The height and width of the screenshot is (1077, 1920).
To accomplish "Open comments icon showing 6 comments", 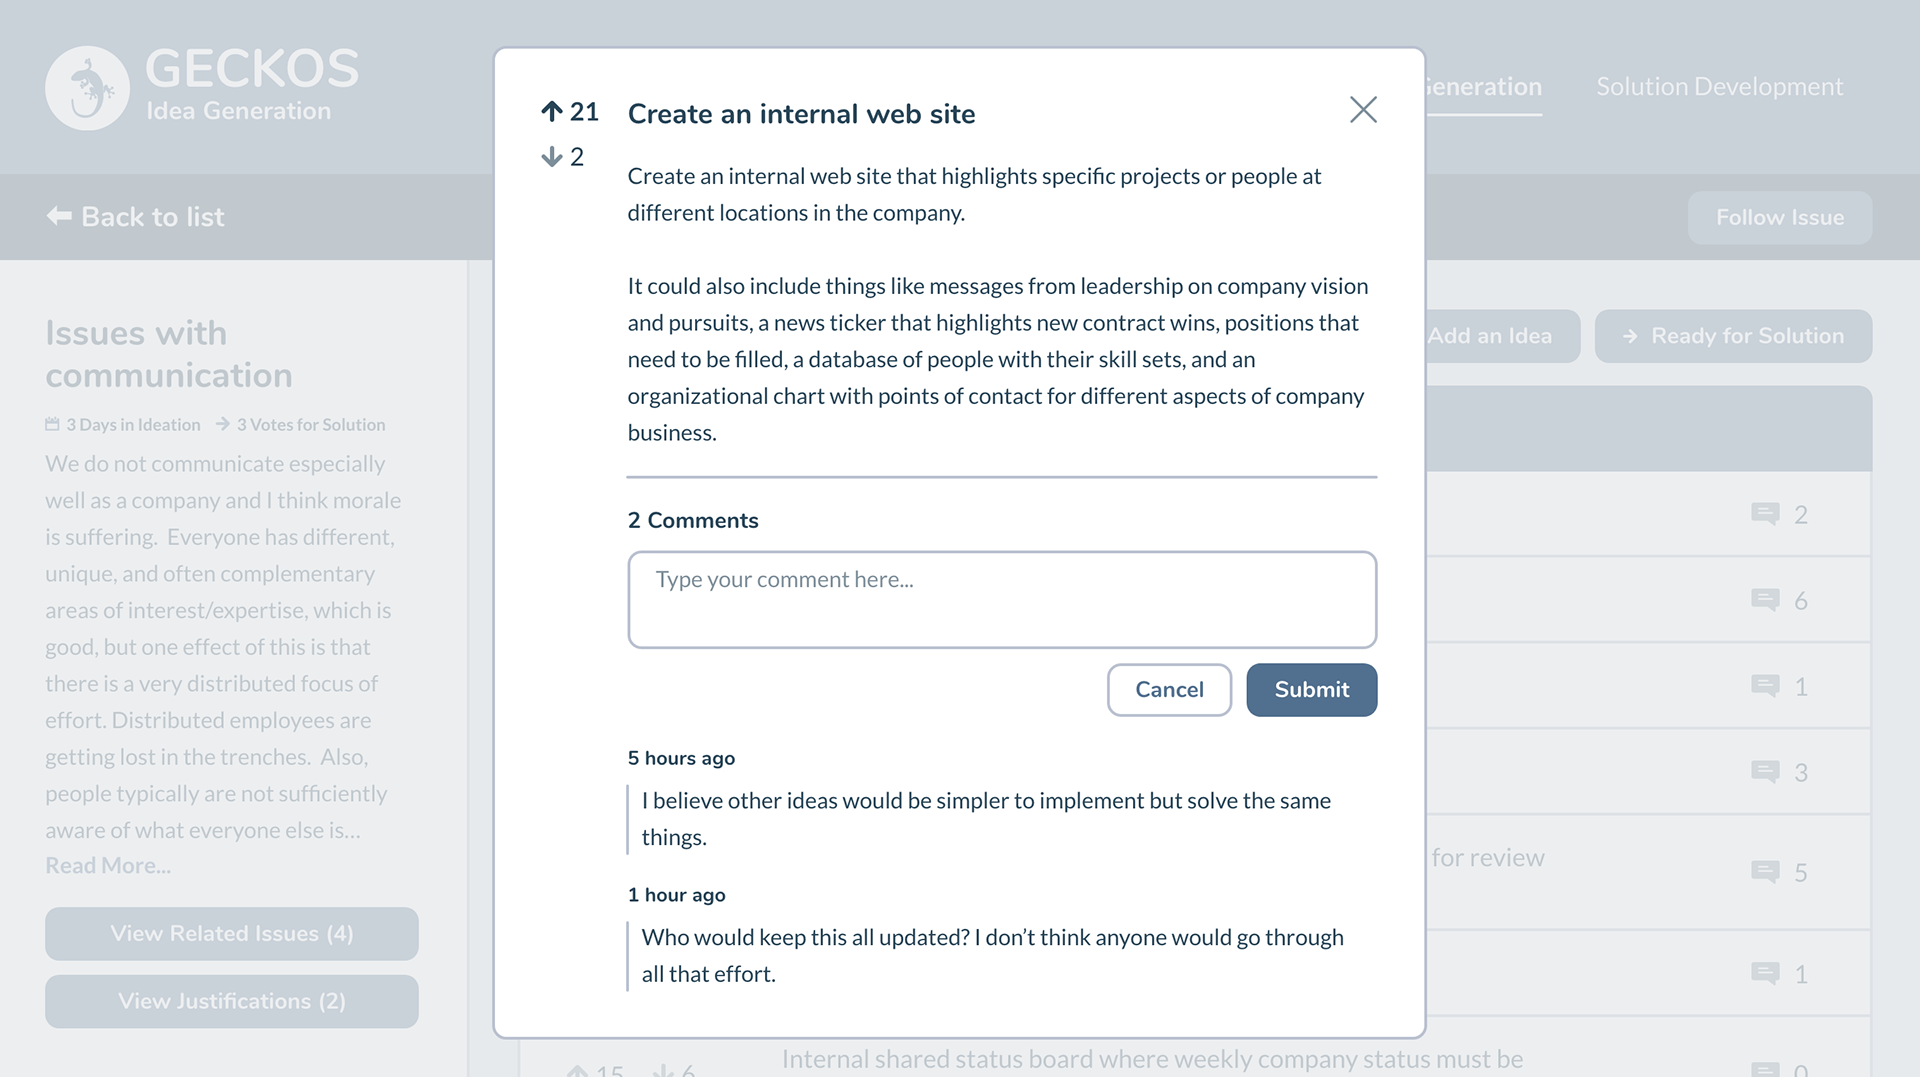I will [x=1765, y=600].
